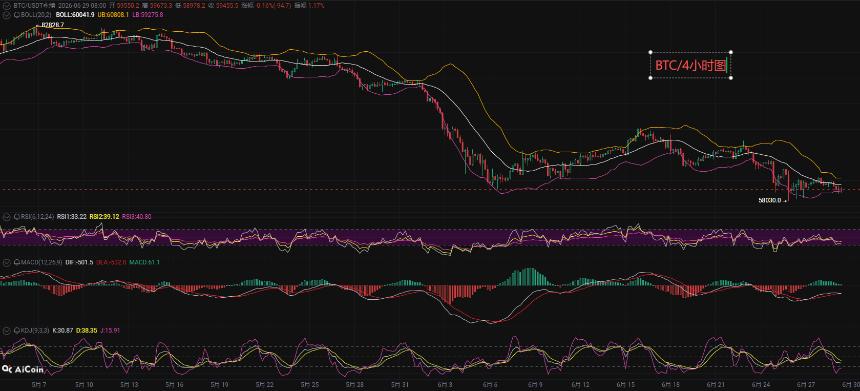Click the RSI1:33.22 value
This screenshot has height=391, width=860.
tap(71, 217)
